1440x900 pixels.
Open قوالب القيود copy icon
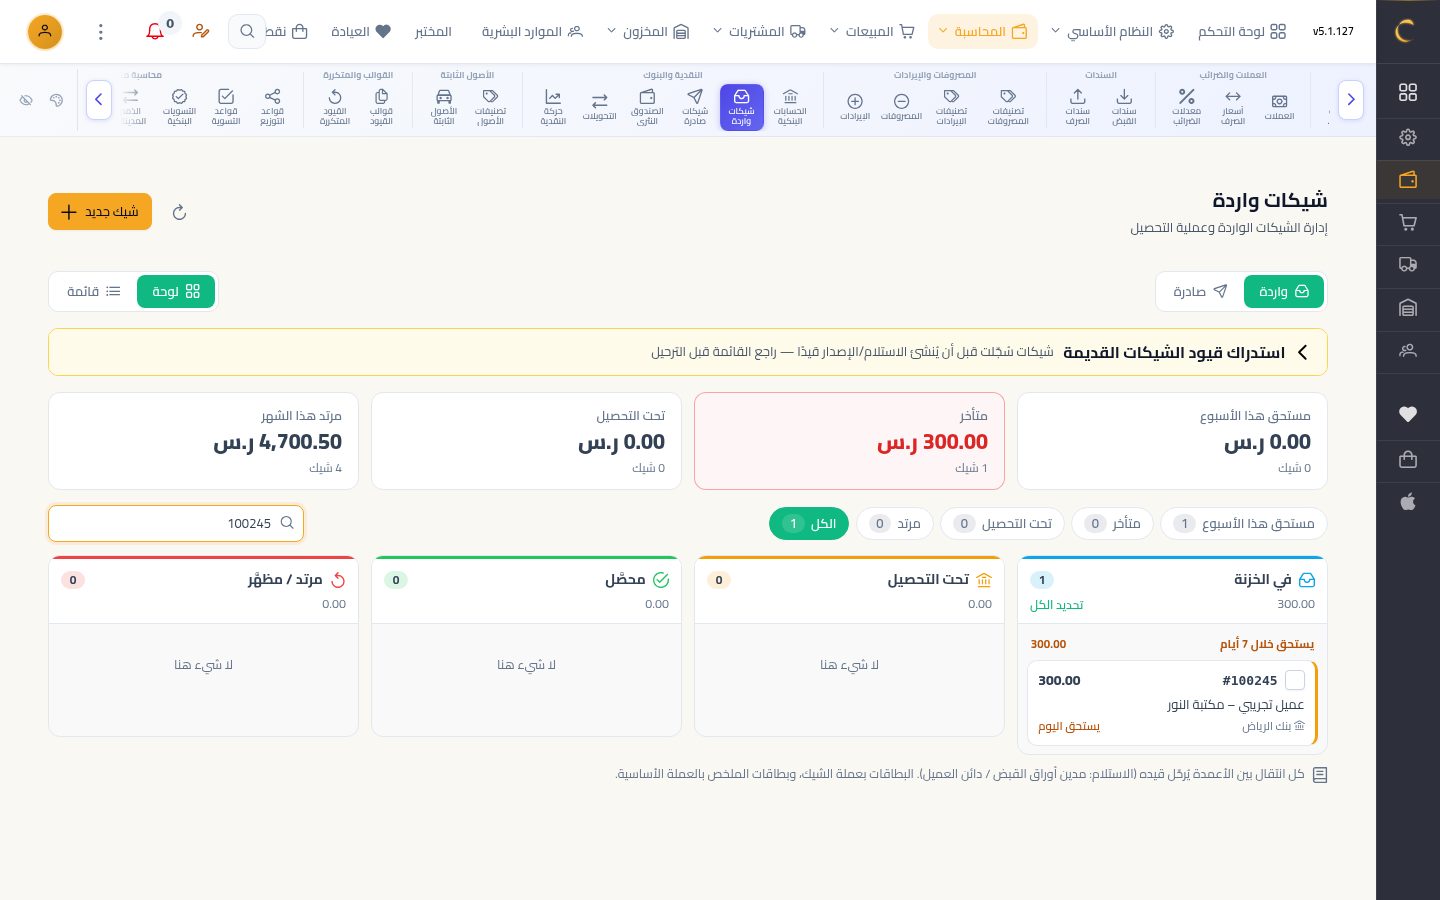[x=381, y=107]
